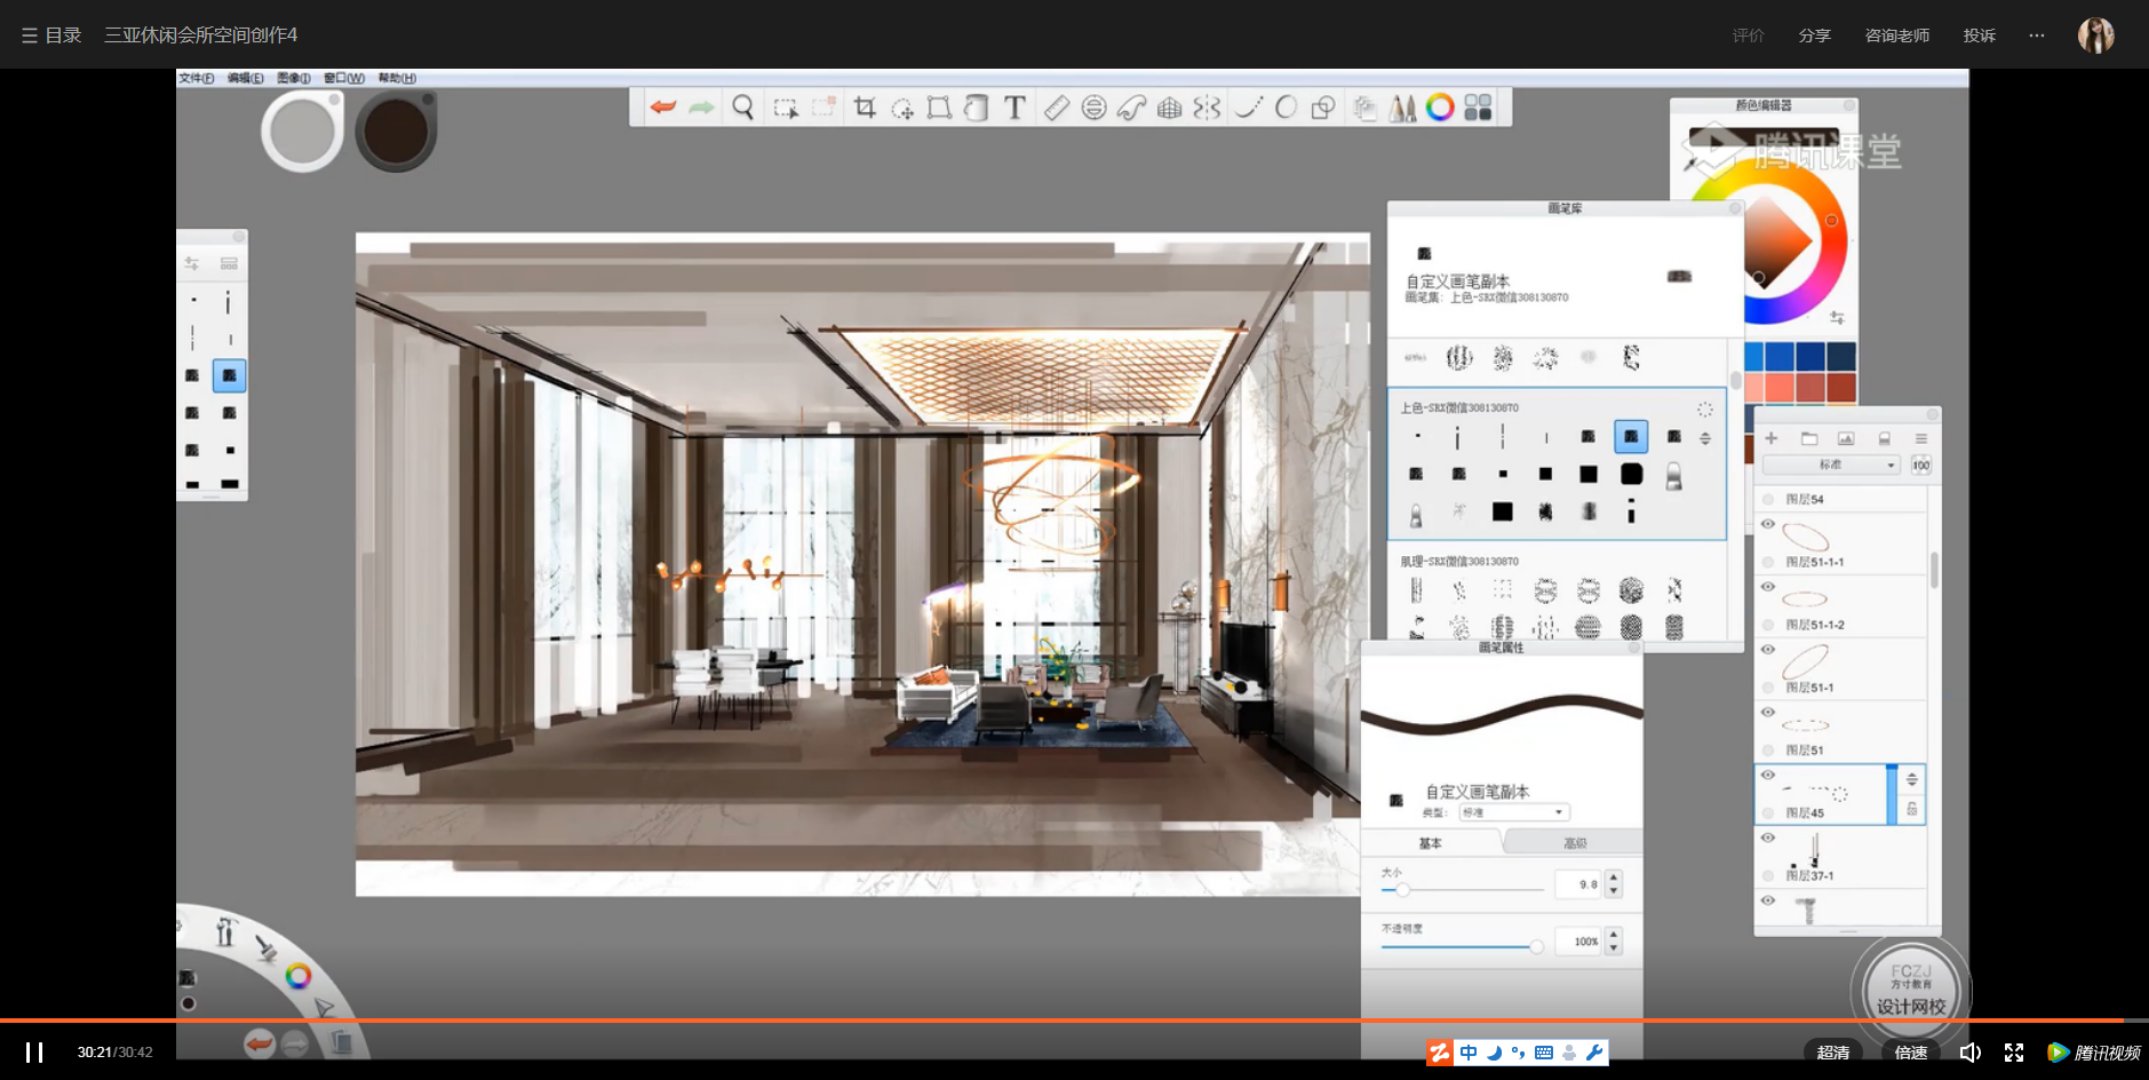Click the 分享 share button

click(1814, 35)
